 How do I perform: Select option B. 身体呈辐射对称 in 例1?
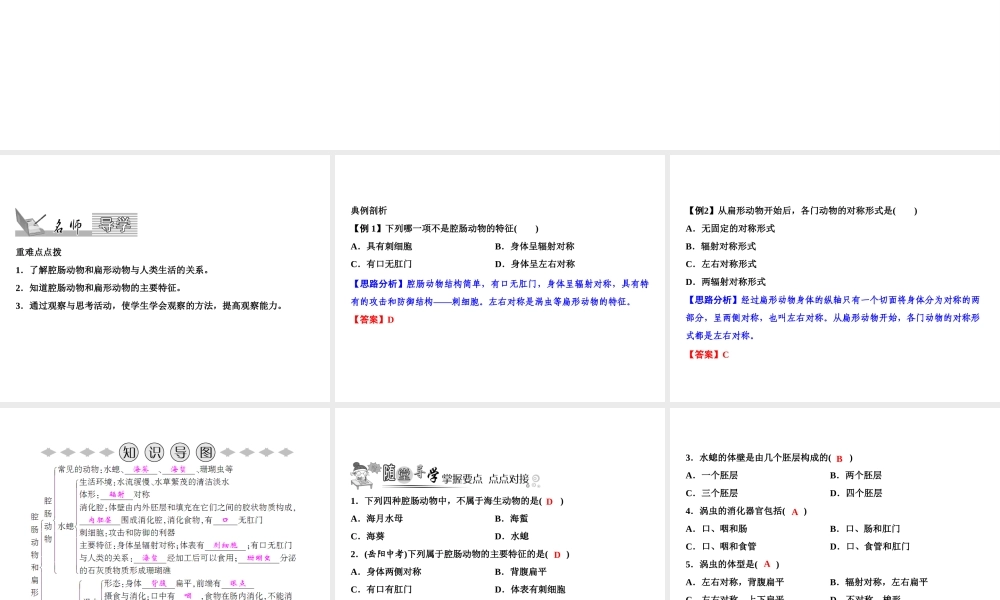coord(534,246)
